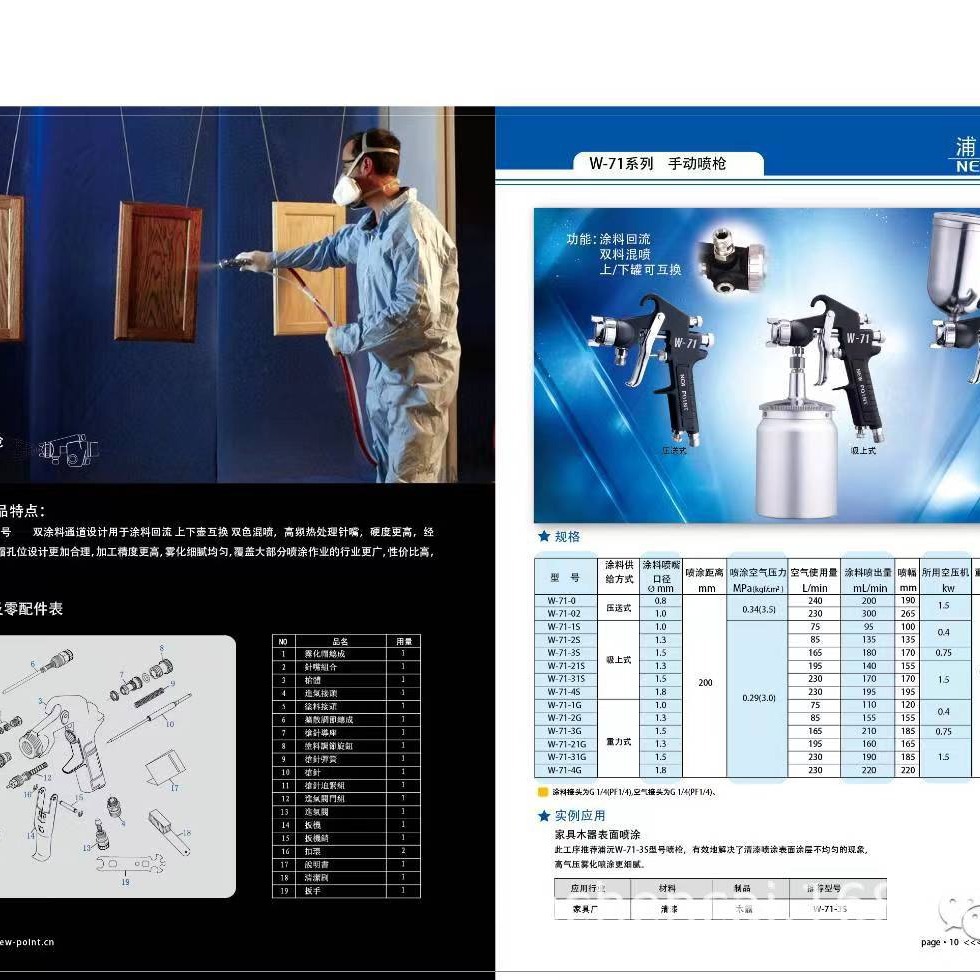Click the 功能: 涂料回流 caption text
Viewport: 980px width, 980px height.
point(608,239)
